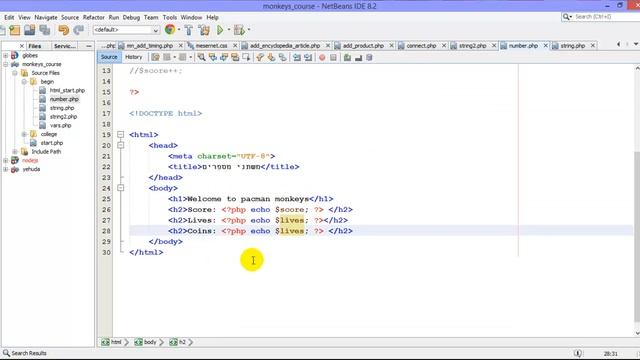
Task: Click the last editor toolbar icon after Uncomment
Action: point(369,58)
